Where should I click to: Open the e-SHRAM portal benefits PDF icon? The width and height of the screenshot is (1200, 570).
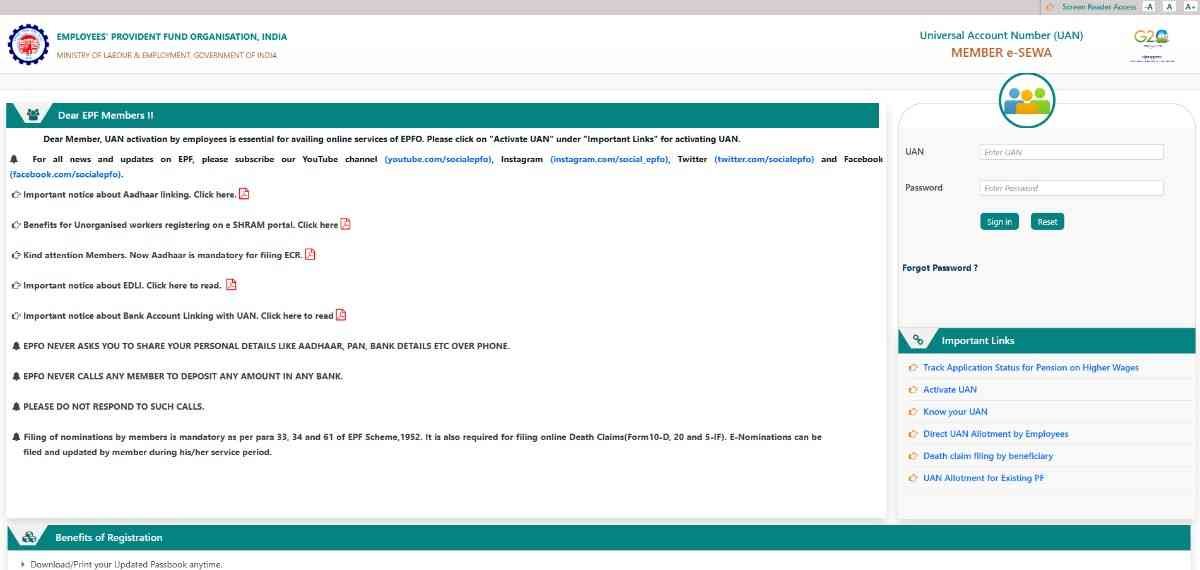click(x=346, y=224)
